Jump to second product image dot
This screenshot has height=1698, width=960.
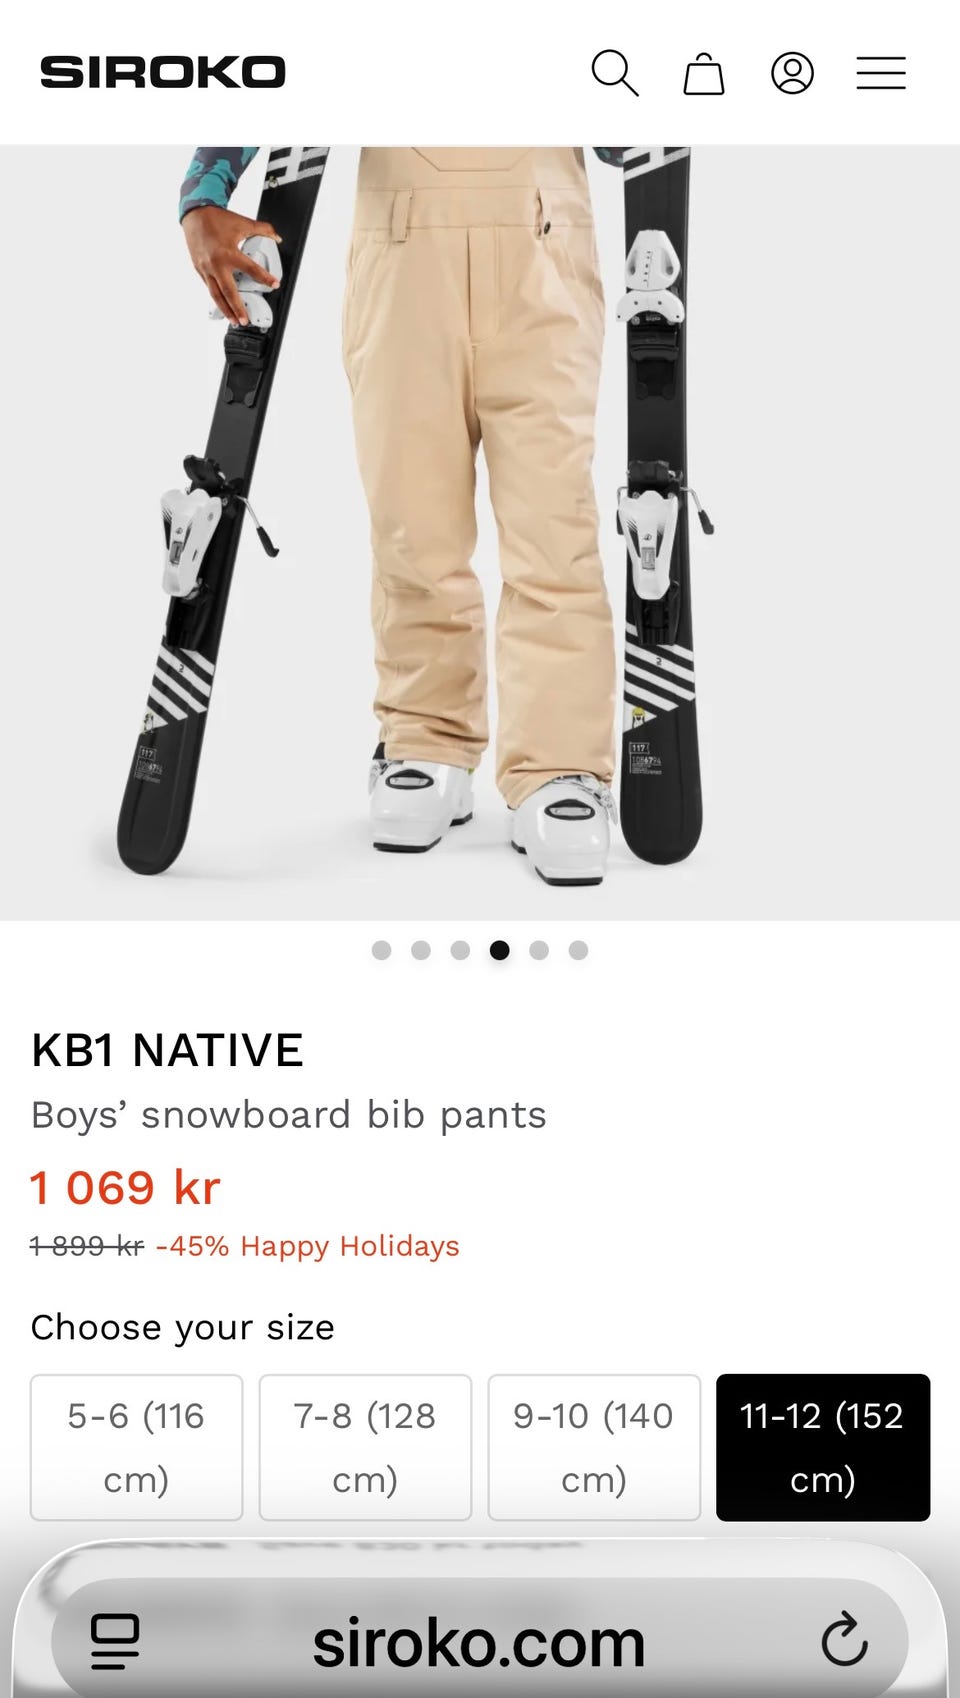coord(421,950)
